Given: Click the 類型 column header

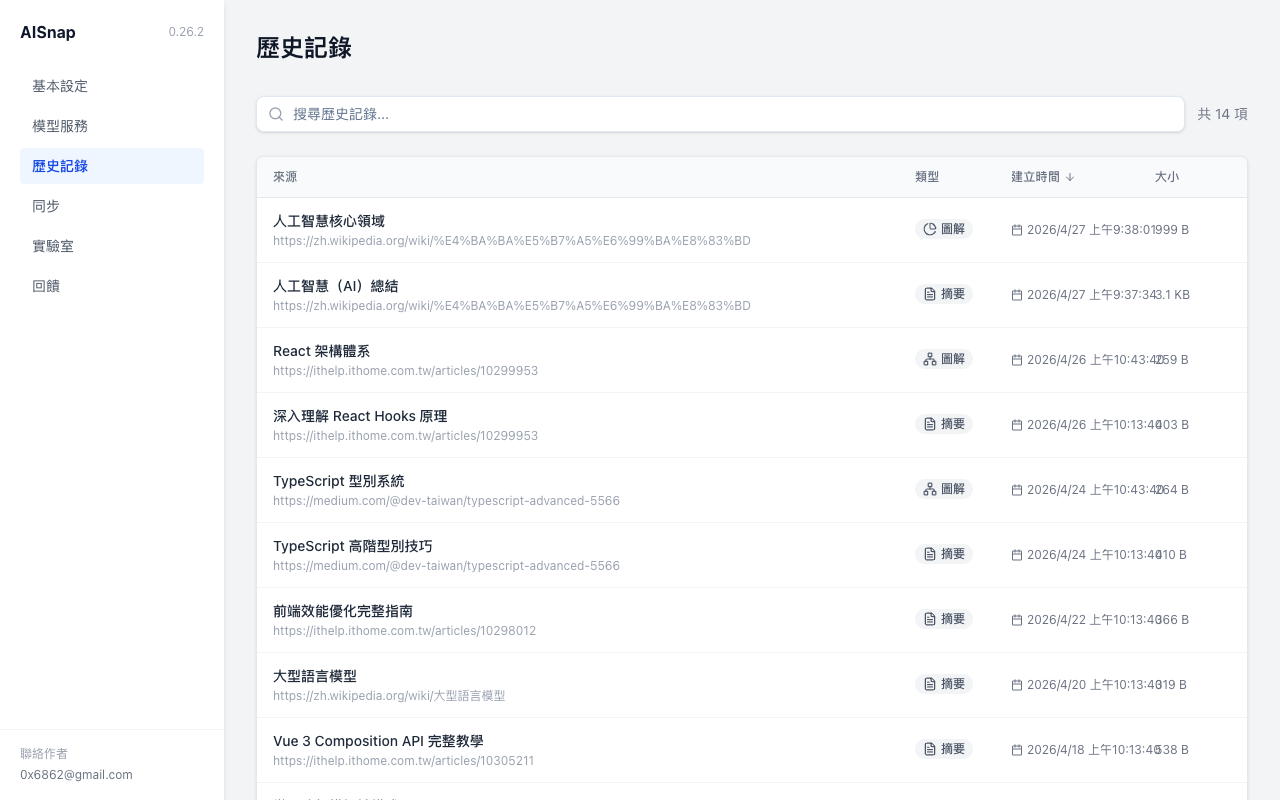Looking at the screenshot, I should [927, 177].
